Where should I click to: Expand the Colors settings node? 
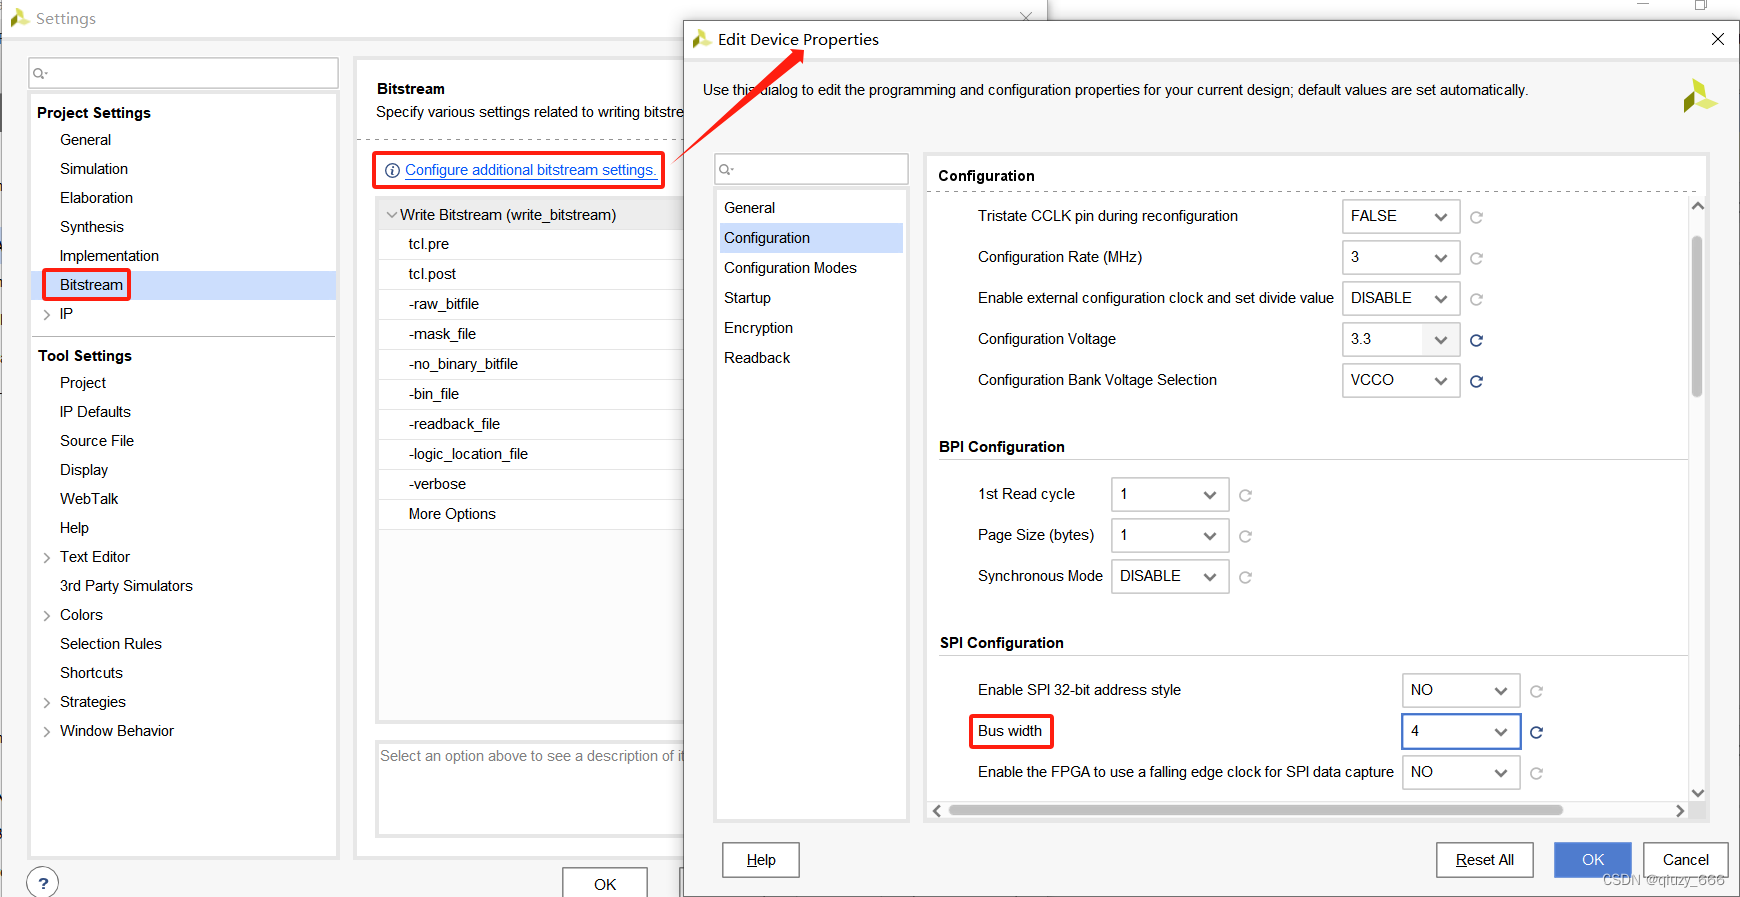(x=47, y=616)
